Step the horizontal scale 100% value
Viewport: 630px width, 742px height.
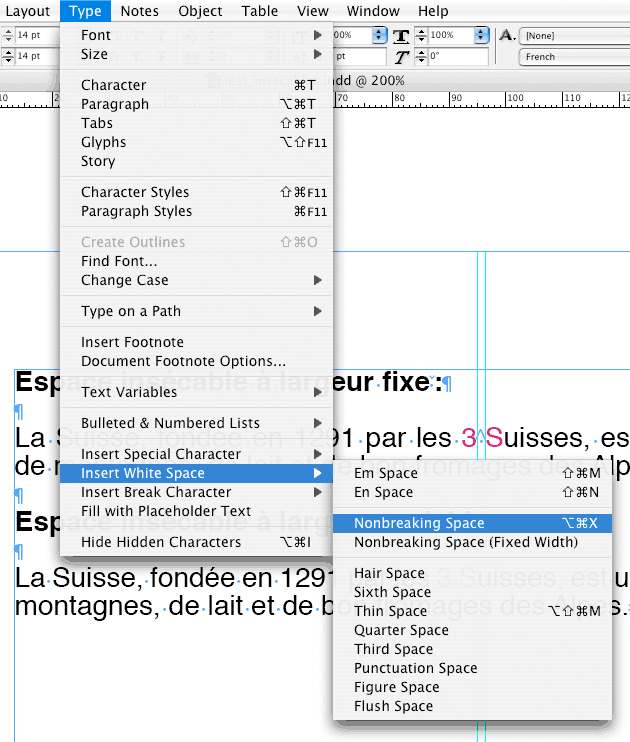tap(421, 35)
